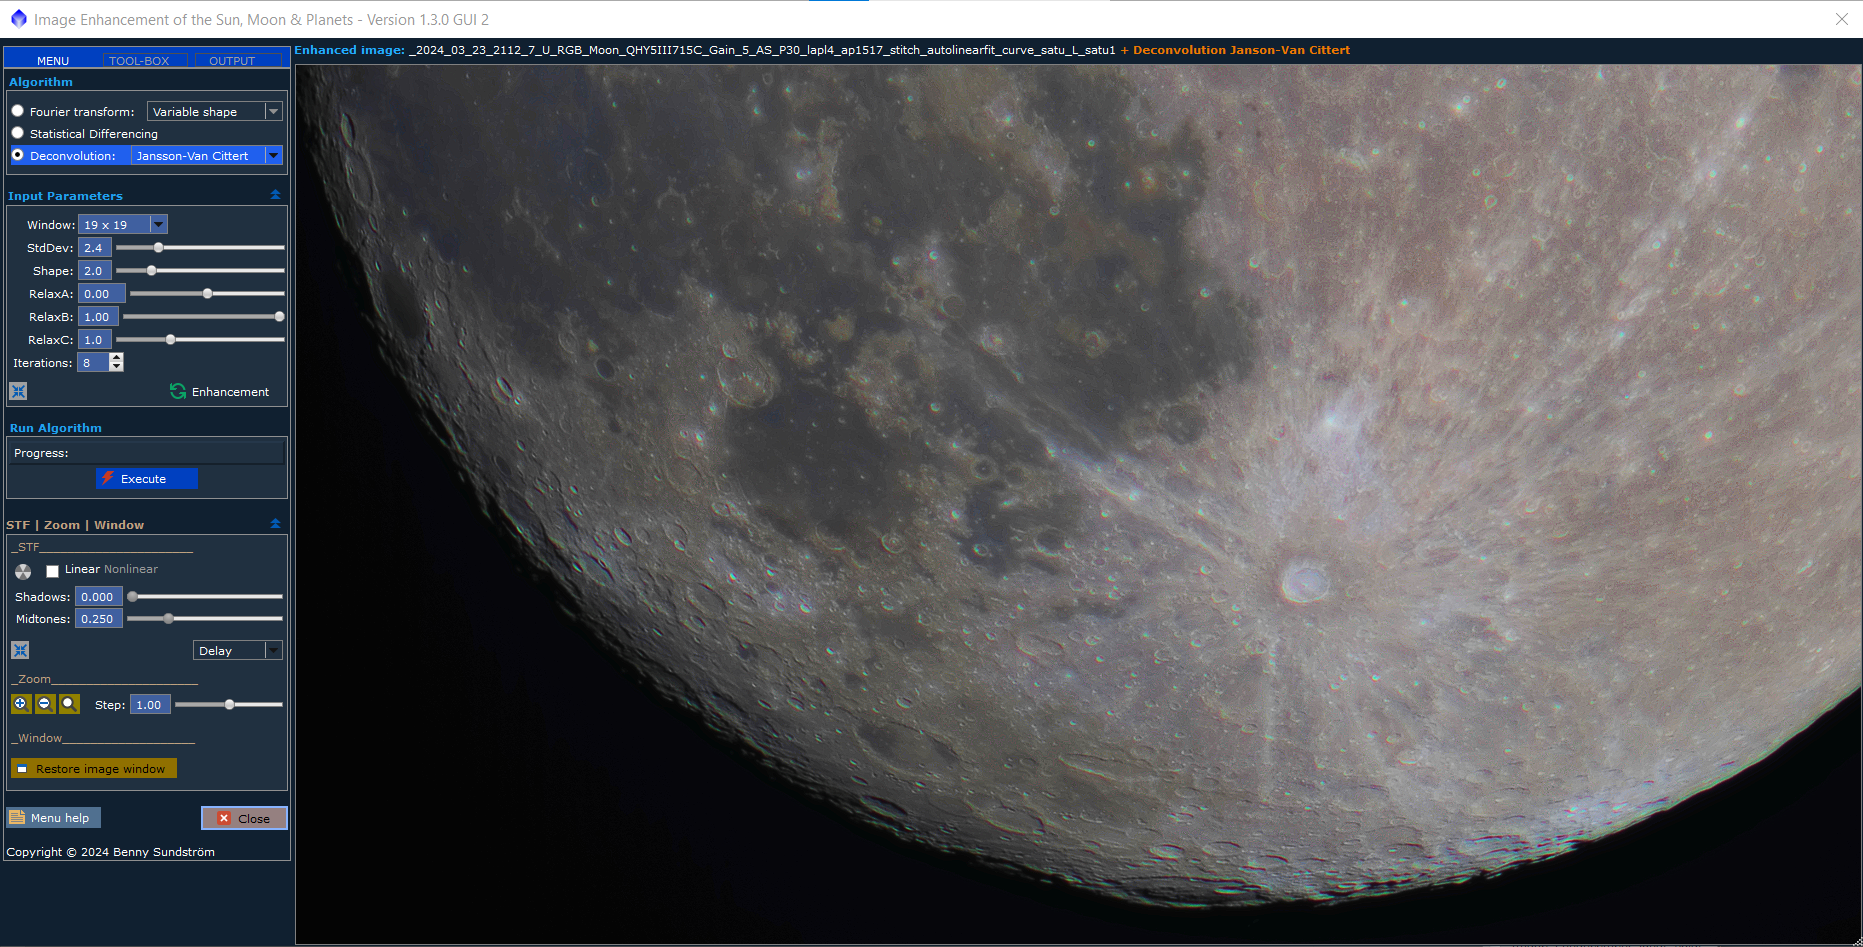Click the RelaxA value field 0.00
Screen dimensions: 1863x947
click(102, 293)
